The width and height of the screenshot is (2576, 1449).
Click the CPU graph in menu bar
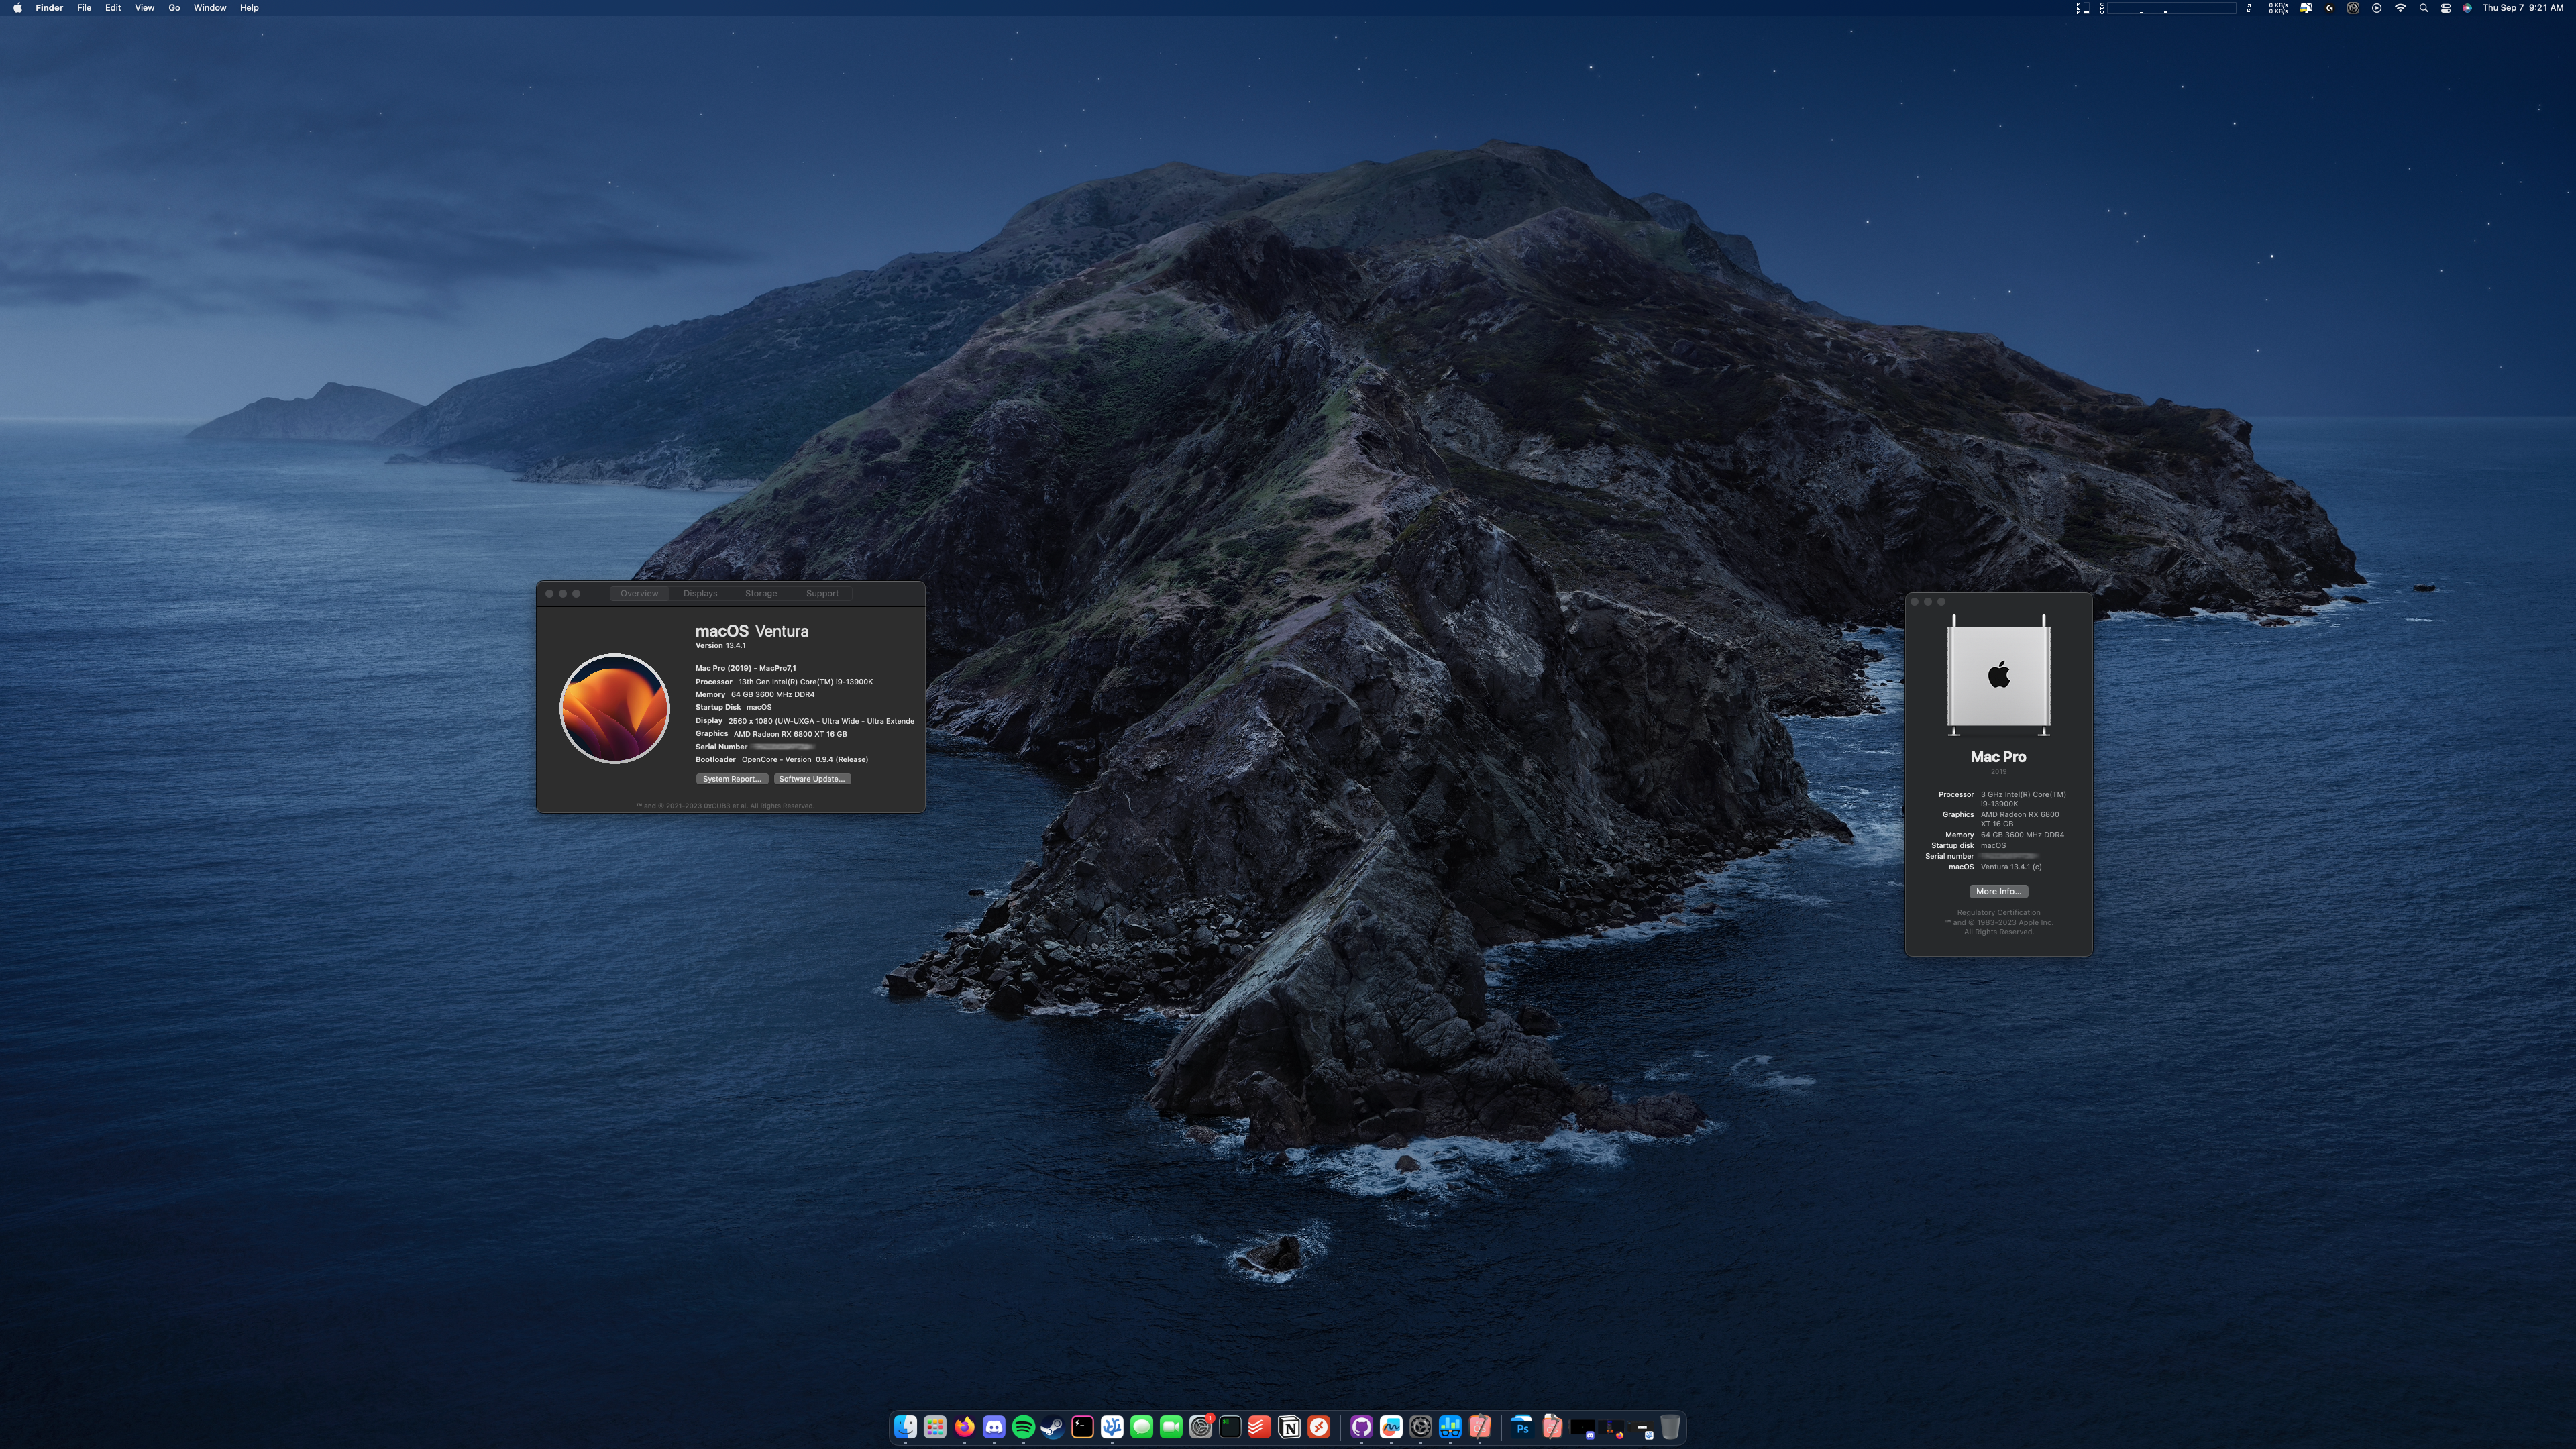(2168, 8)
